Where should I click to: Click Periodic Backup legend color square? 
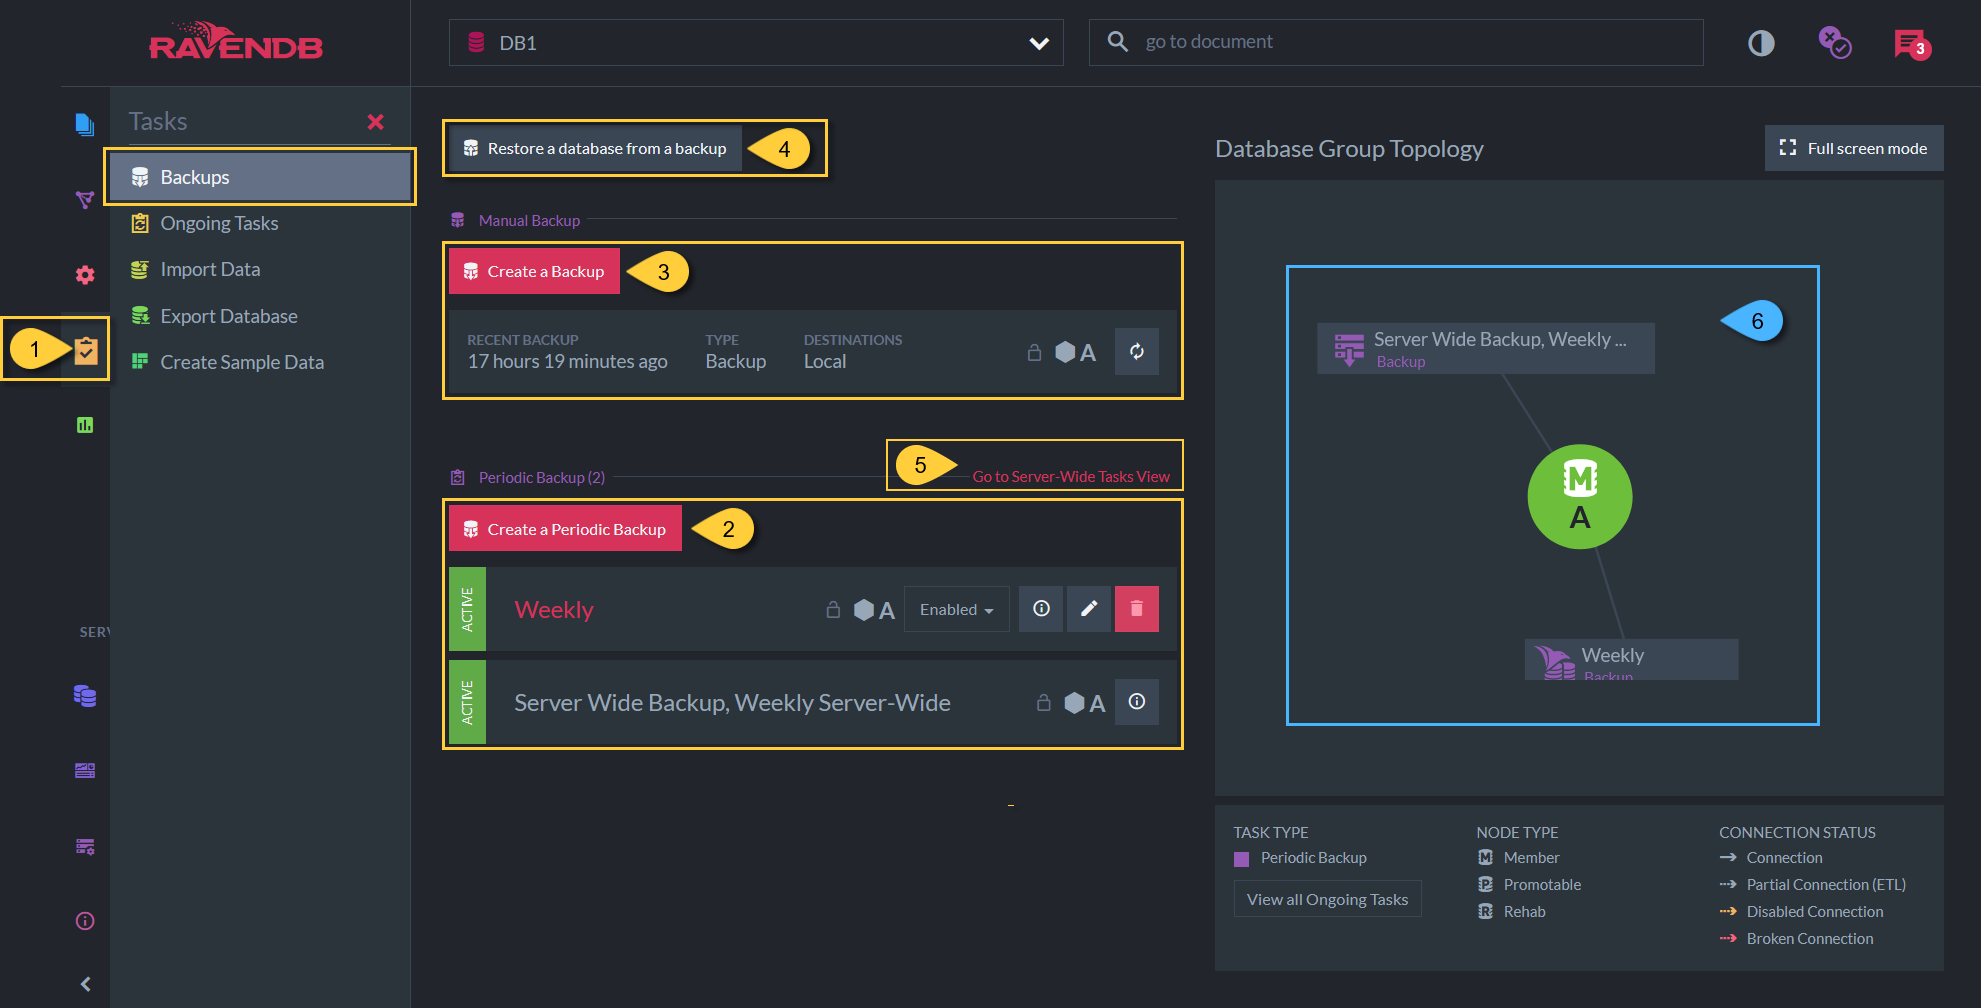(1242, 859)
